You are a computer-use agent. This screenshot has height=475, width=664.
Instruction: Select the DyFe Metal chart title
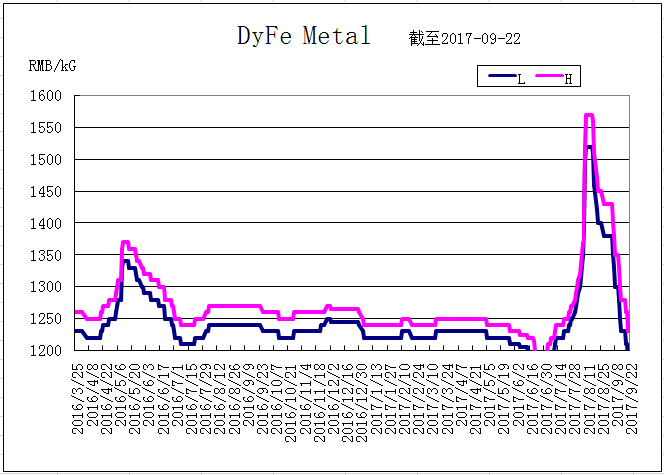[x=304, y=36]
